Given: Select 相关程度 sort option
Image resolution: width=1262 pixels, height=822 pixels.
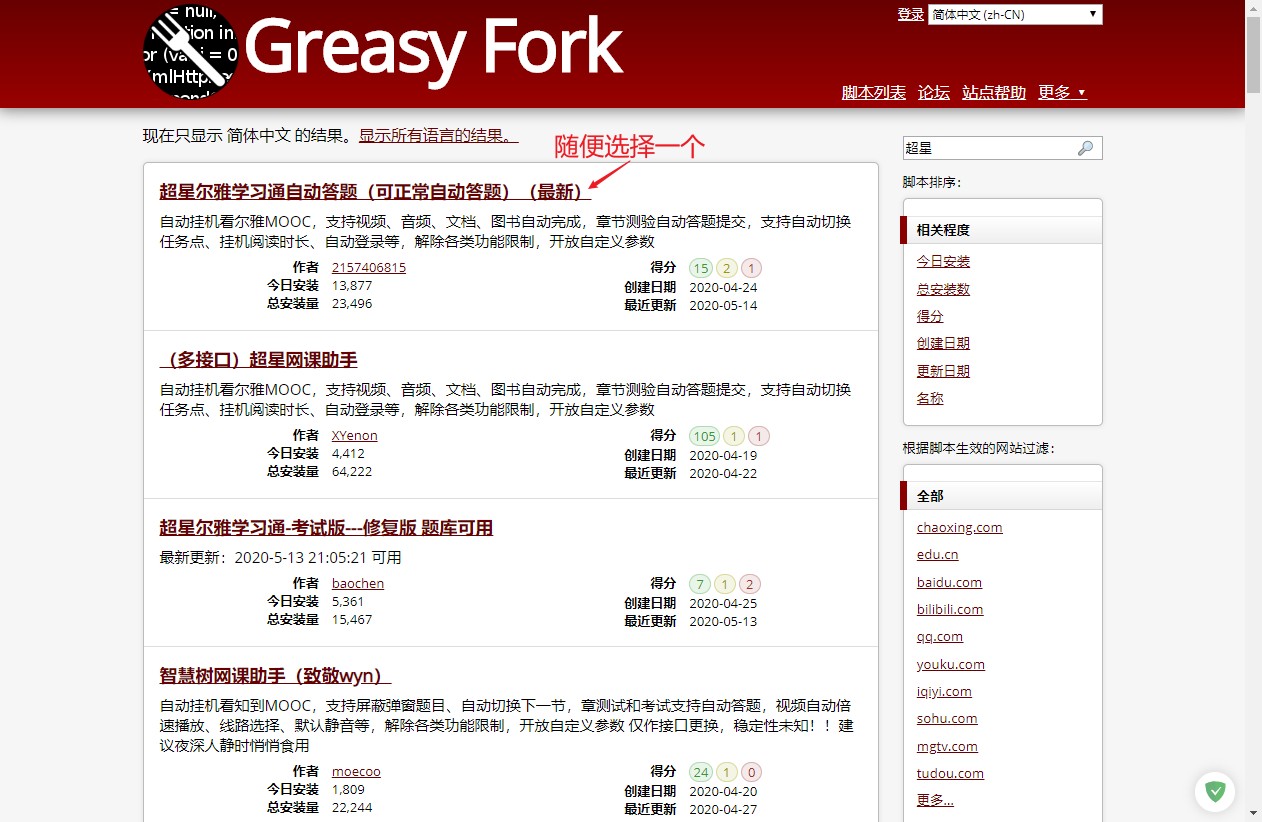Looking at the screenshot, I should pyautogui.click(x=1003, y=230).
